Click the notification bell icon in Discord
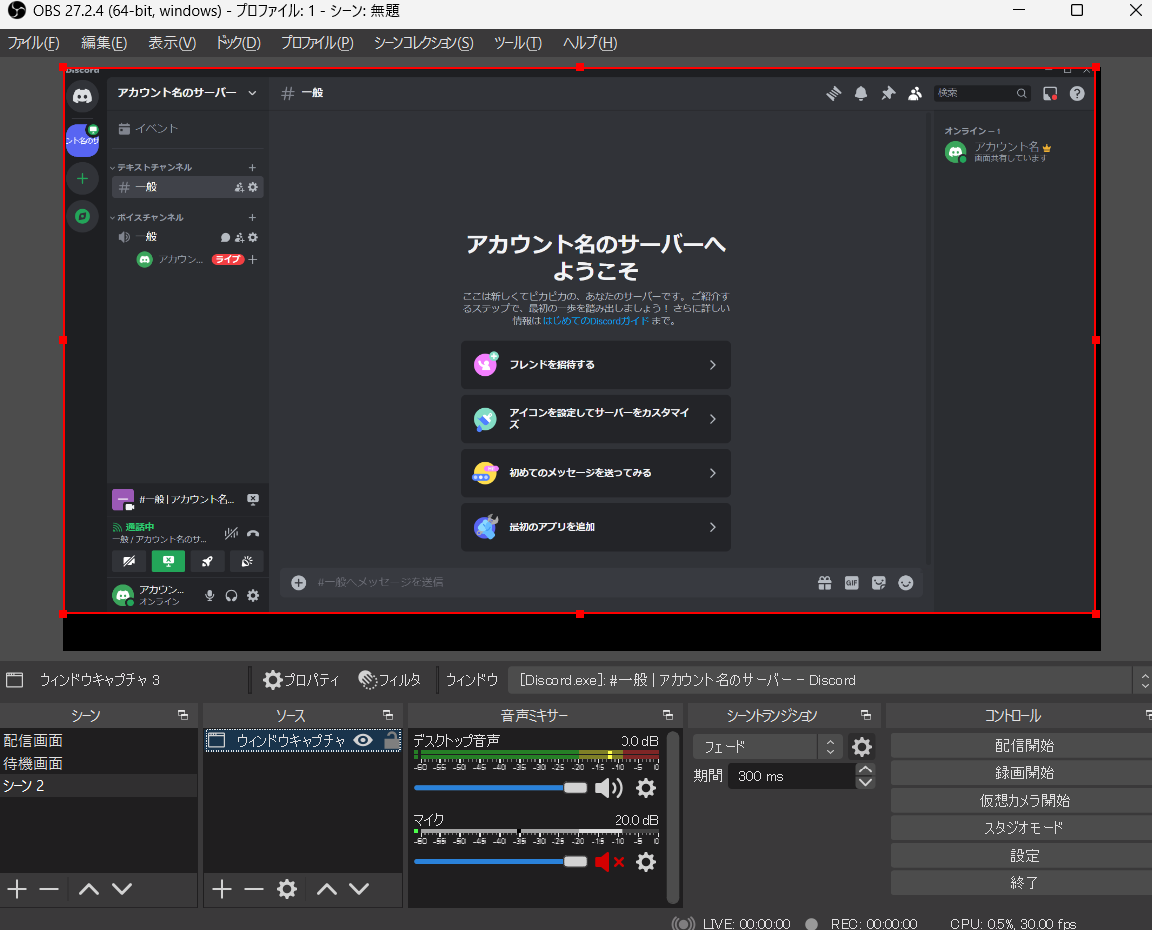 (x=861, y=93)
